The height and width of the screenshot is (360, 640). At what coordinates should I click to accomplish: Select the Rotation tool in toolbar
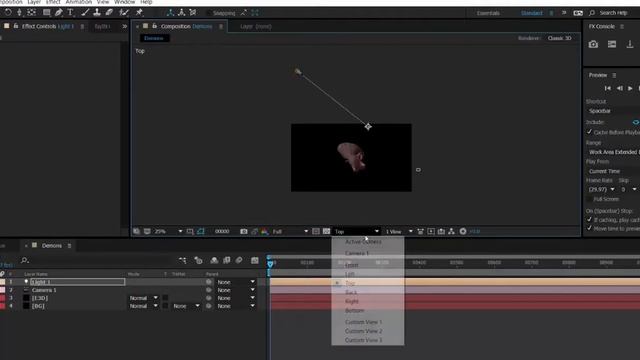coord(8,12)
